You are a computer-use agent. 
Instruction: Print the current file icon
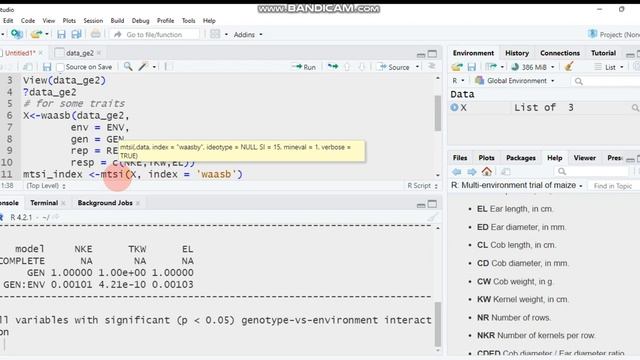point(96,34)
